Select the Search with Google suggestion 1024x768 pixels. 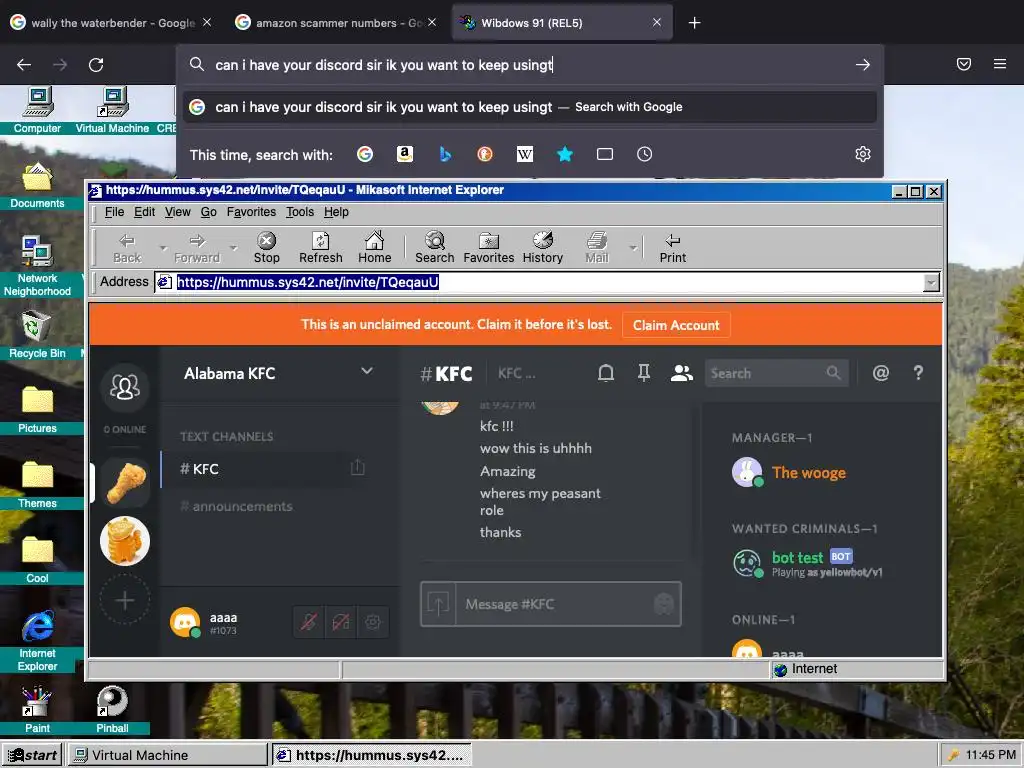530,107
